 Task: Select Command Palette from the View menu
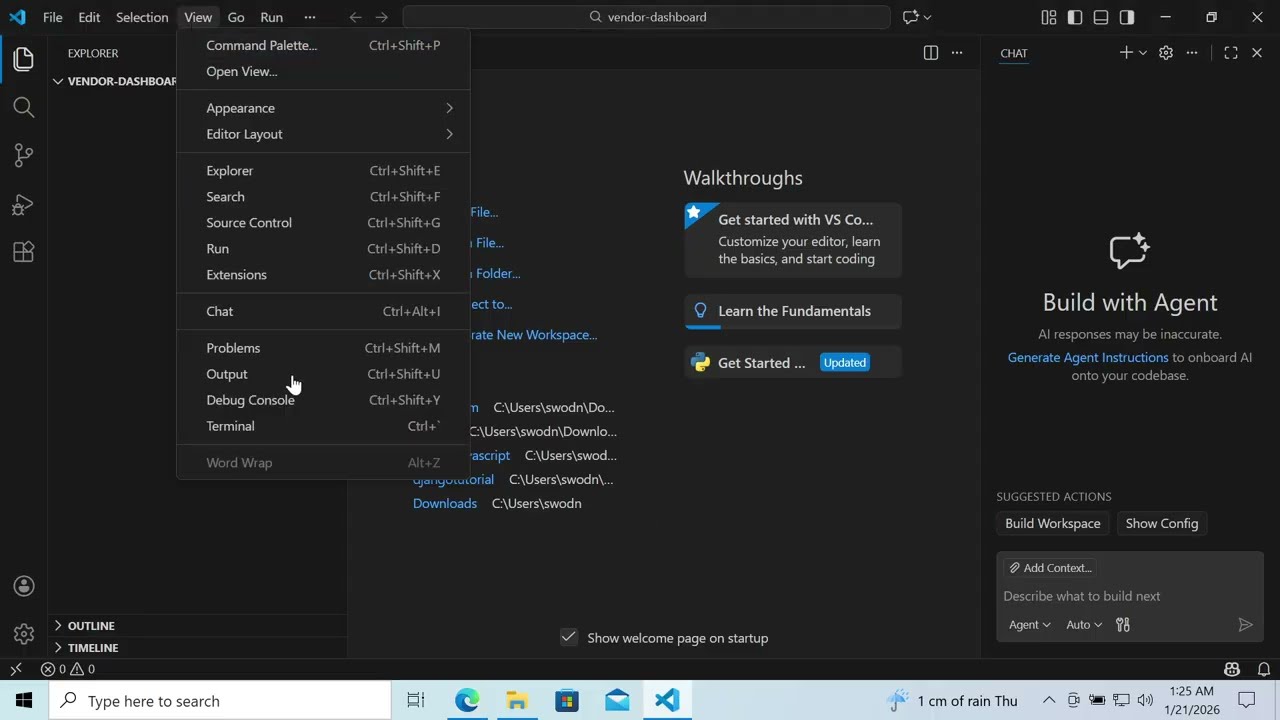pyautogui.click(x=323, y=45)
